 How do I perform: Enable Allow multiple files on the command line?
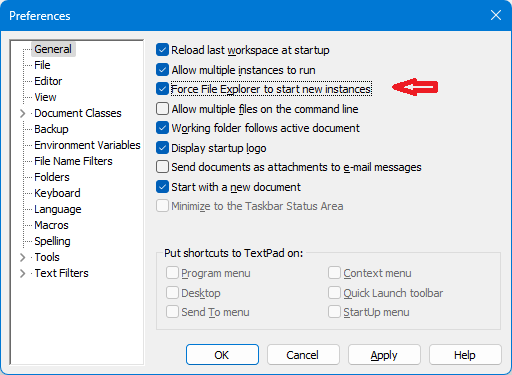click(162, 109)
